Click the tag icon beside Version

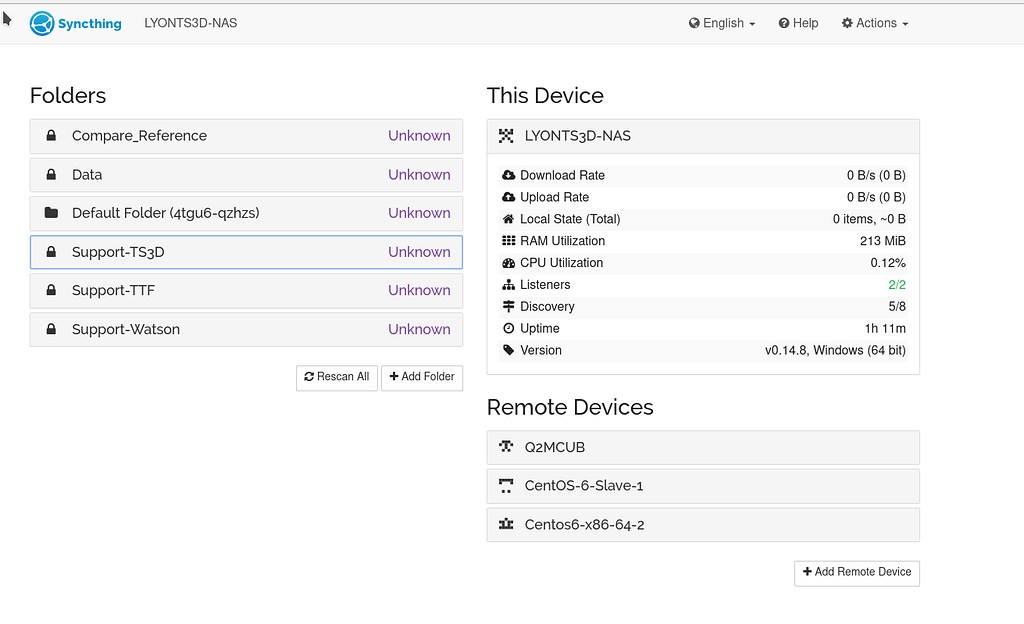pos(509,350)
